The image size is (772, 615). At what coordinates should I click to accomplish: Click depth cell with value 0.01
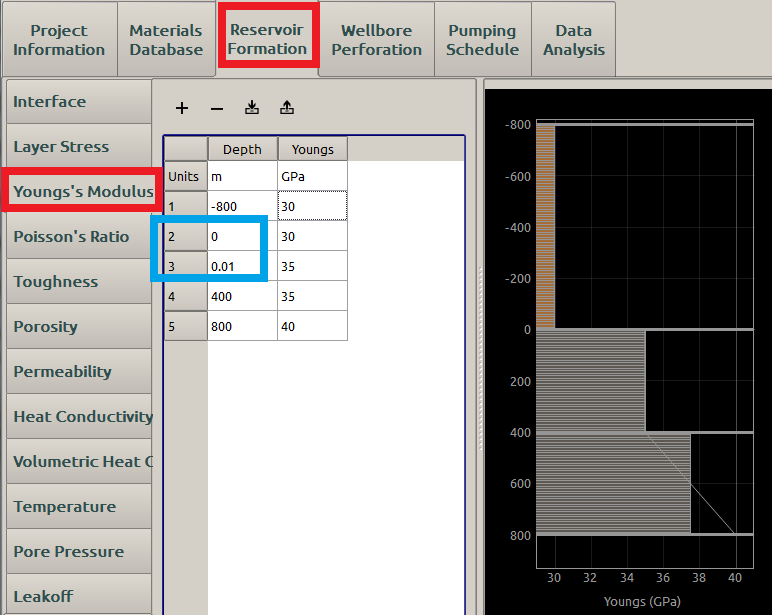(242, 266)
